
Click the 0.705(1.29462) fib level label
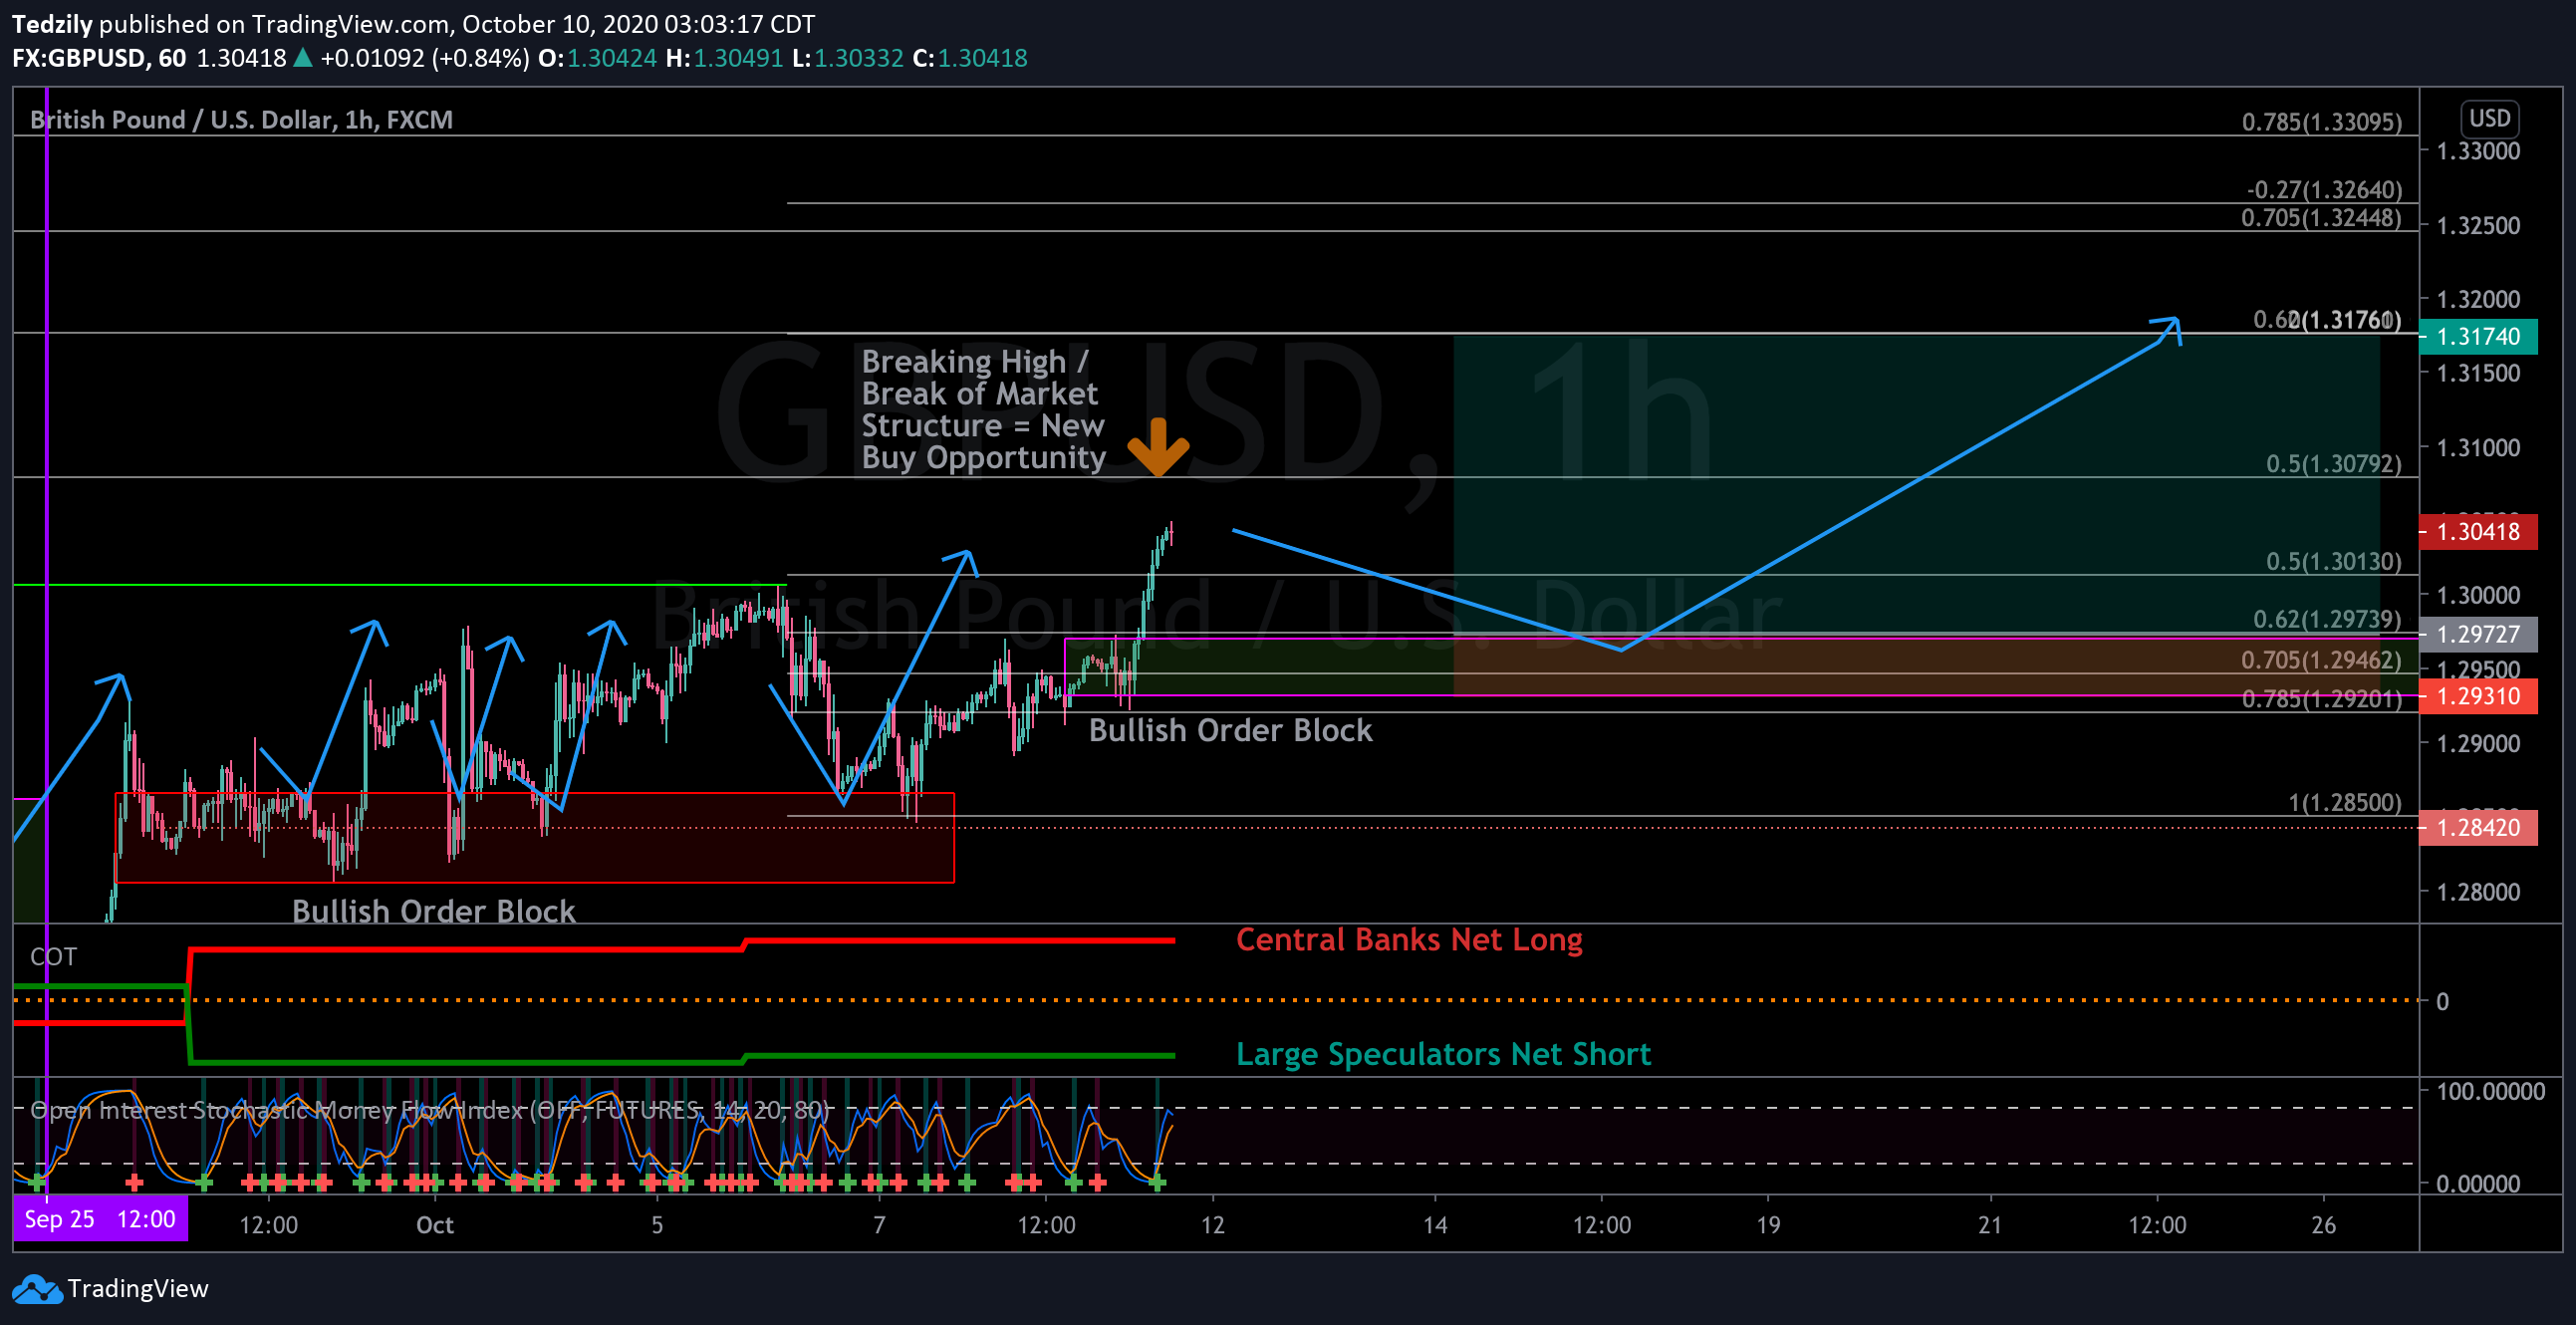click(x=2321, y=660)
